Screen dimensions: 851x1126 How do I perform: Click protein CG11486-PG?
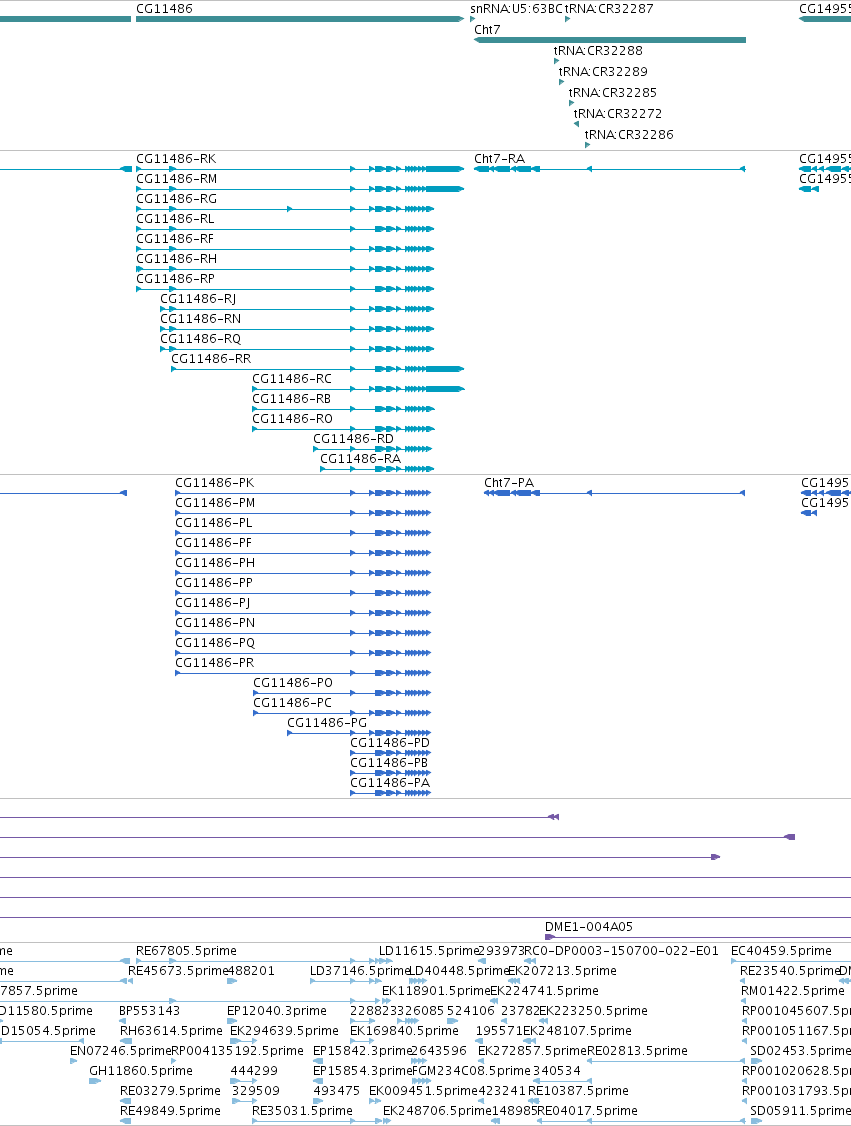(327, 723)
